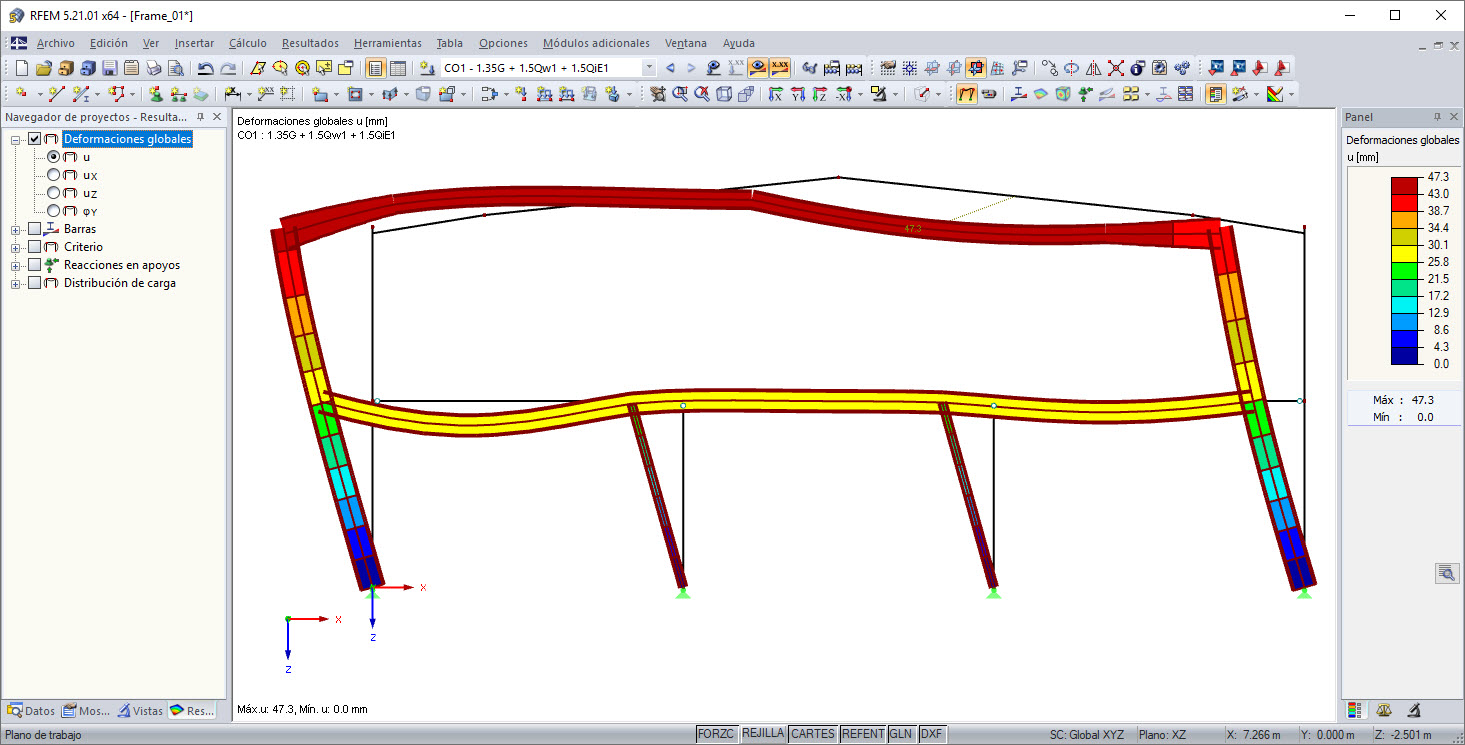The width and height of the screenshot is (1465, 745).
Task: Check Distribución de carga checkbox
Action: pyautogui.click(x=35, y=283)
